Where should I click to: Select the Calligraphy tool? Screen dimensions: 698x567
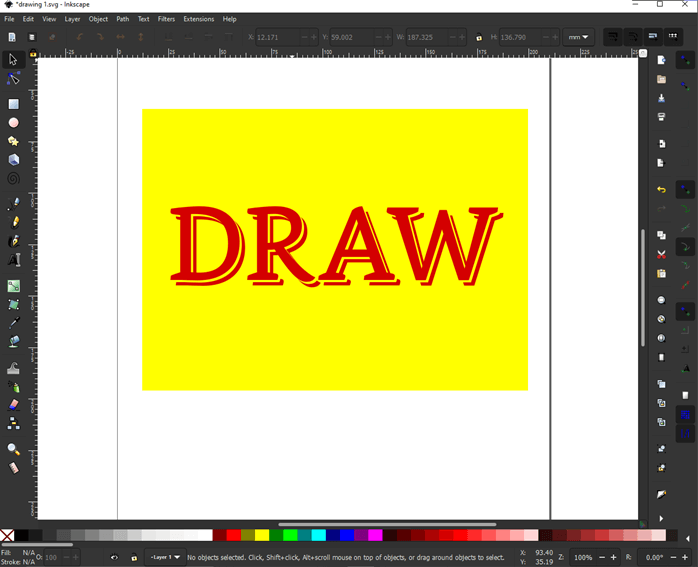click(x=13, y=241)
